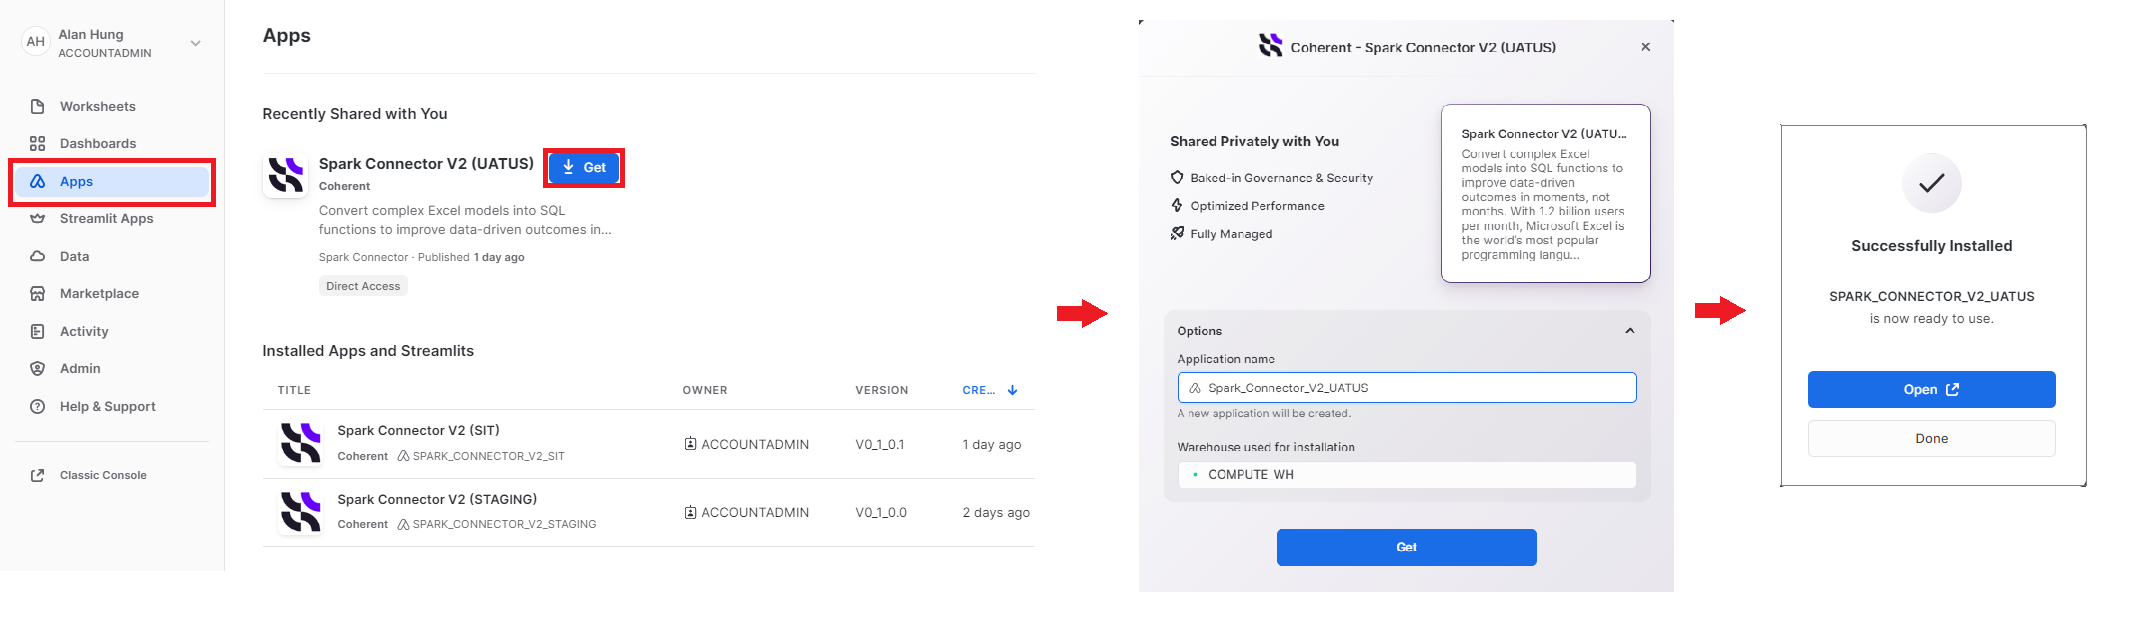Expand the Alan Hung account dropdown
The width and height of the screenshot is (2150, 635).
195,43
